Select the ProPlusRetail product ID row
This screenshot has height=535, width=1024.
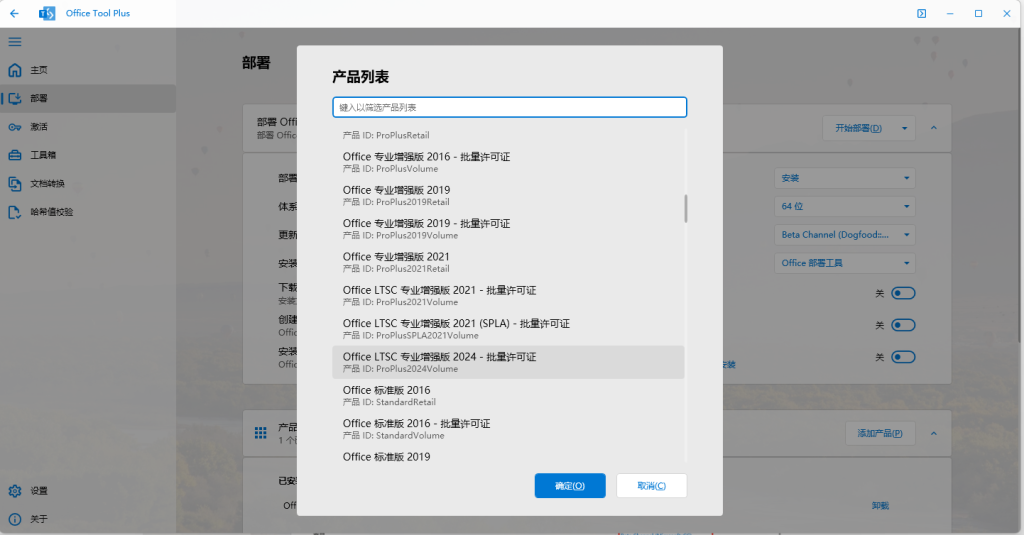(x=508, y=135)
